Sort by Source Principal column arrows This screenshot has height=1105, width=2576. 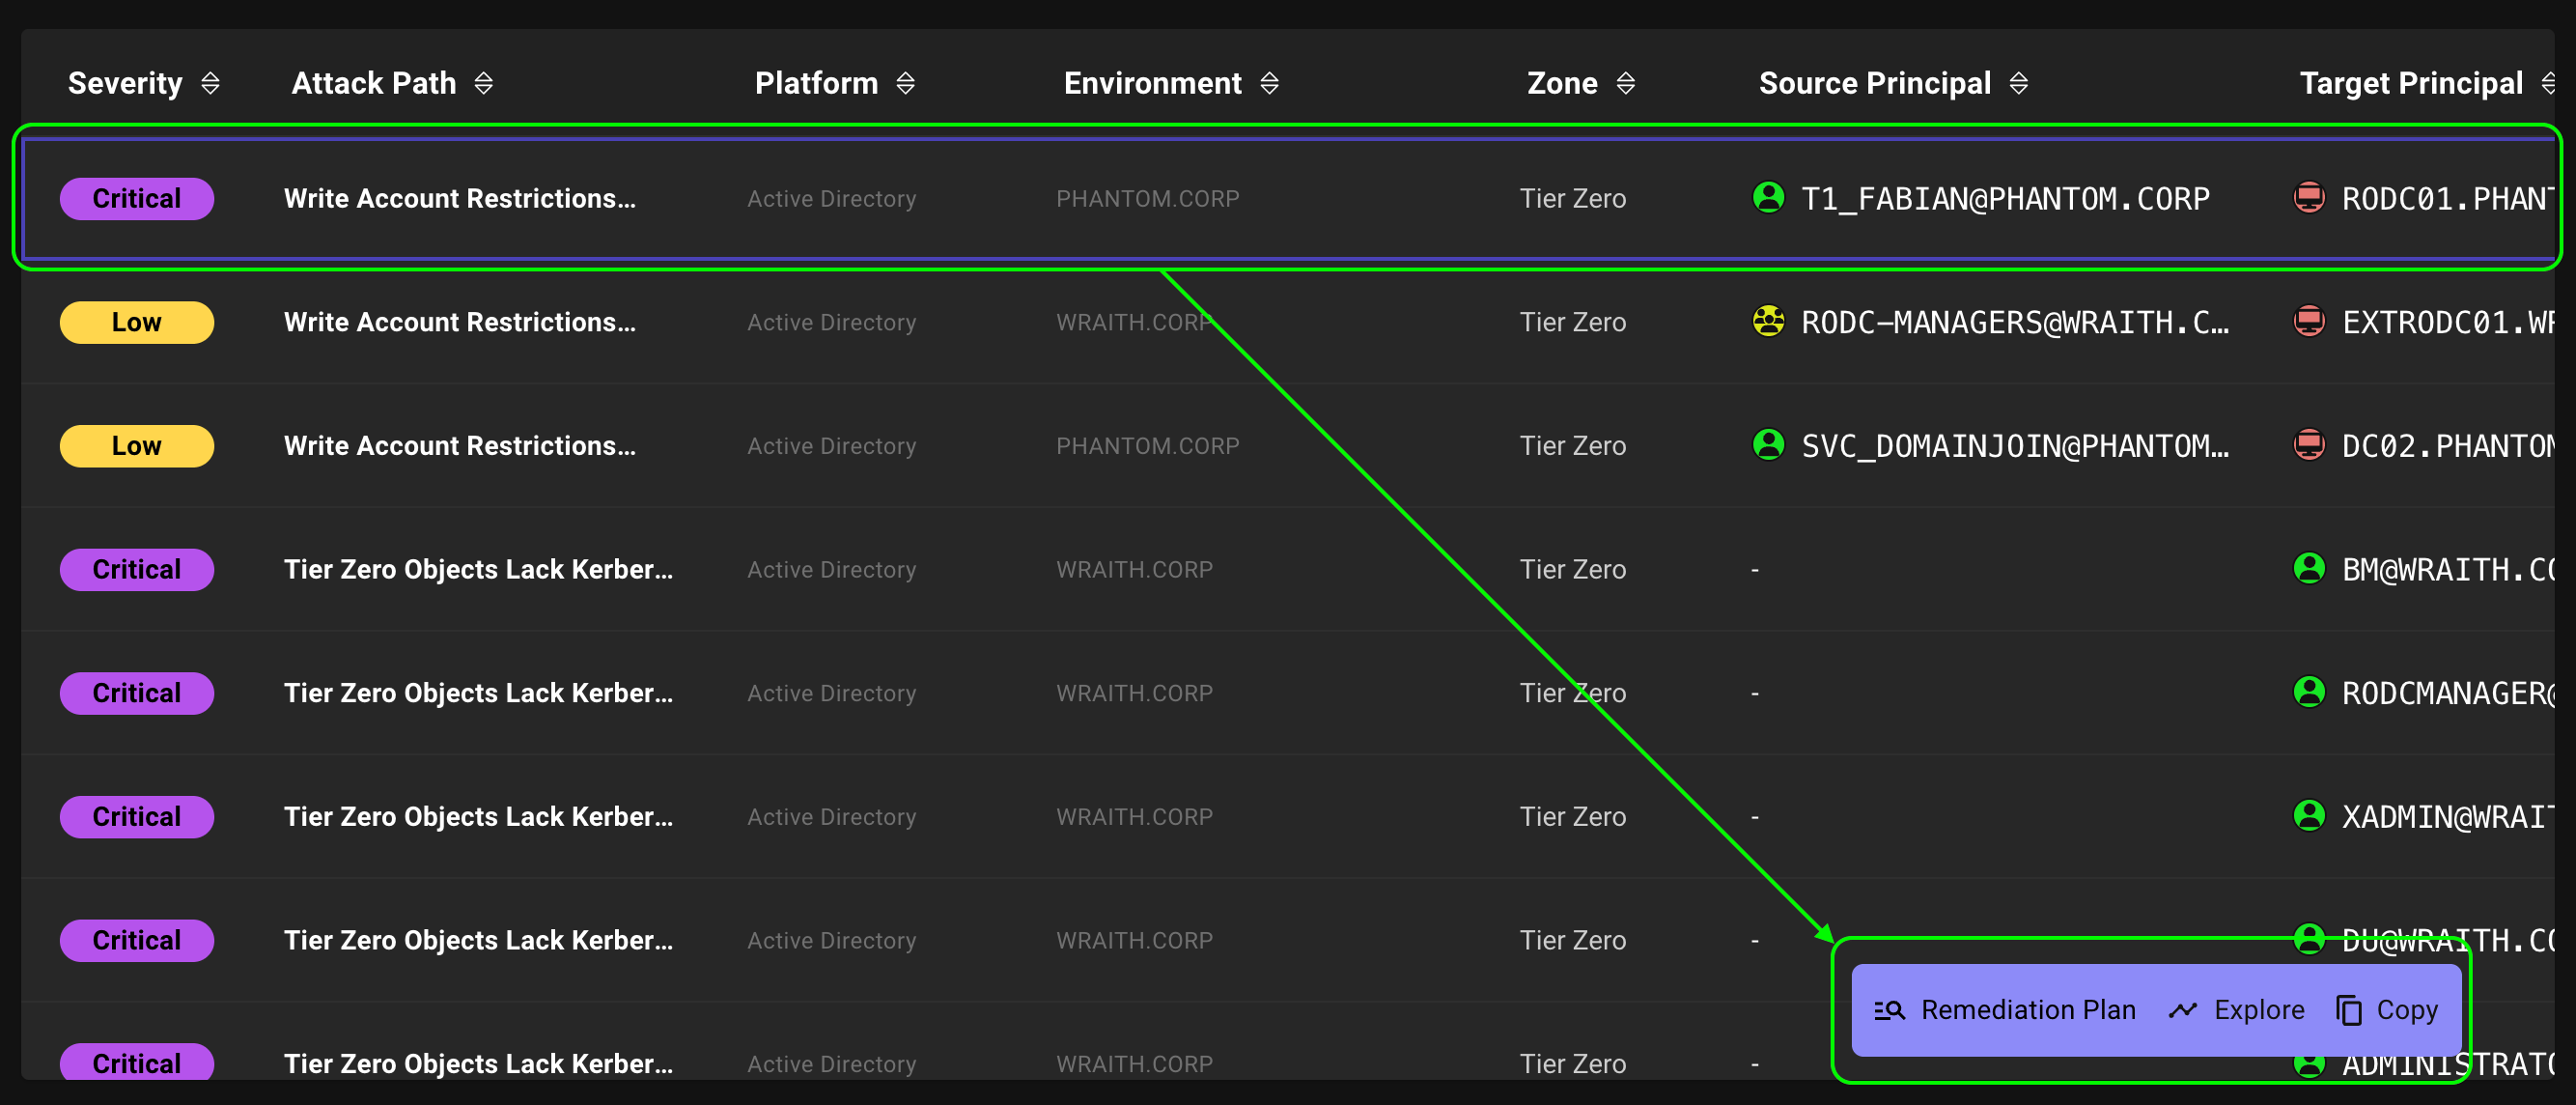(2019, 83)
